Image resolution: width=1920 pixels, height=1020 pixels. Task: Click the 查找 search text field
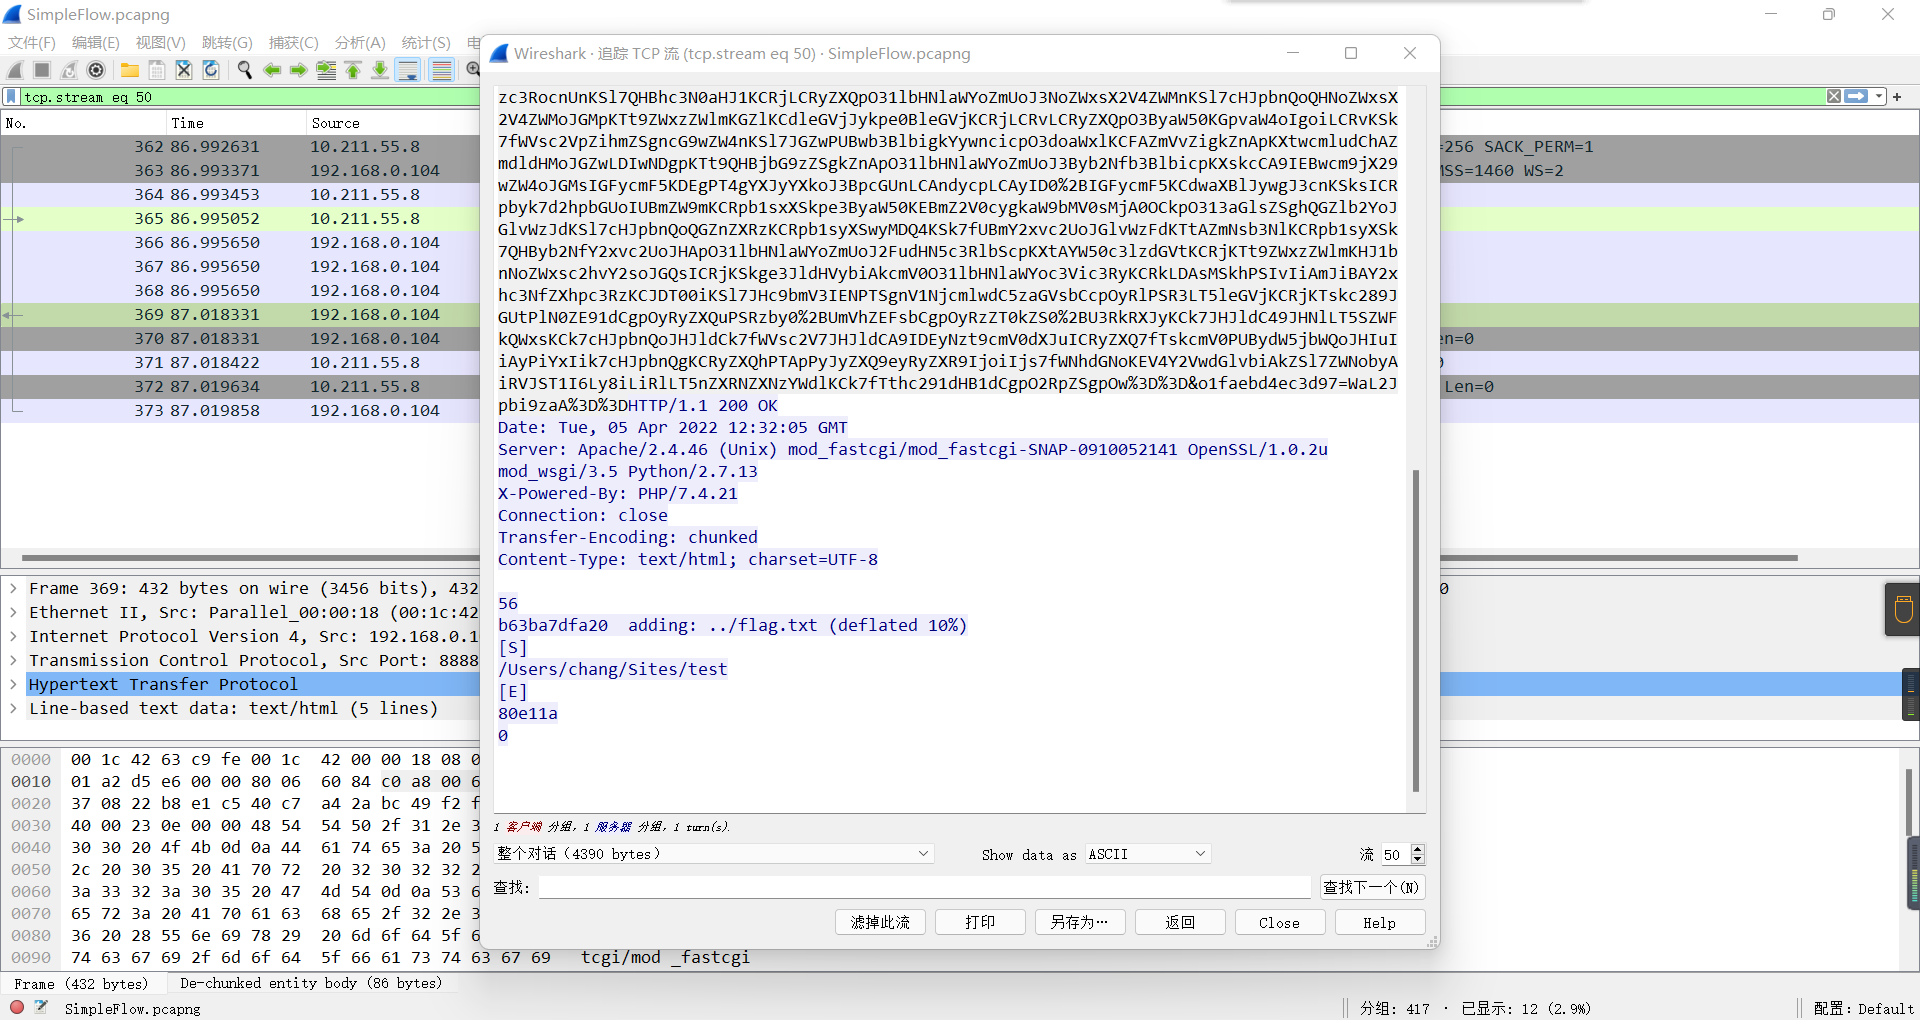tap(924, 887)
